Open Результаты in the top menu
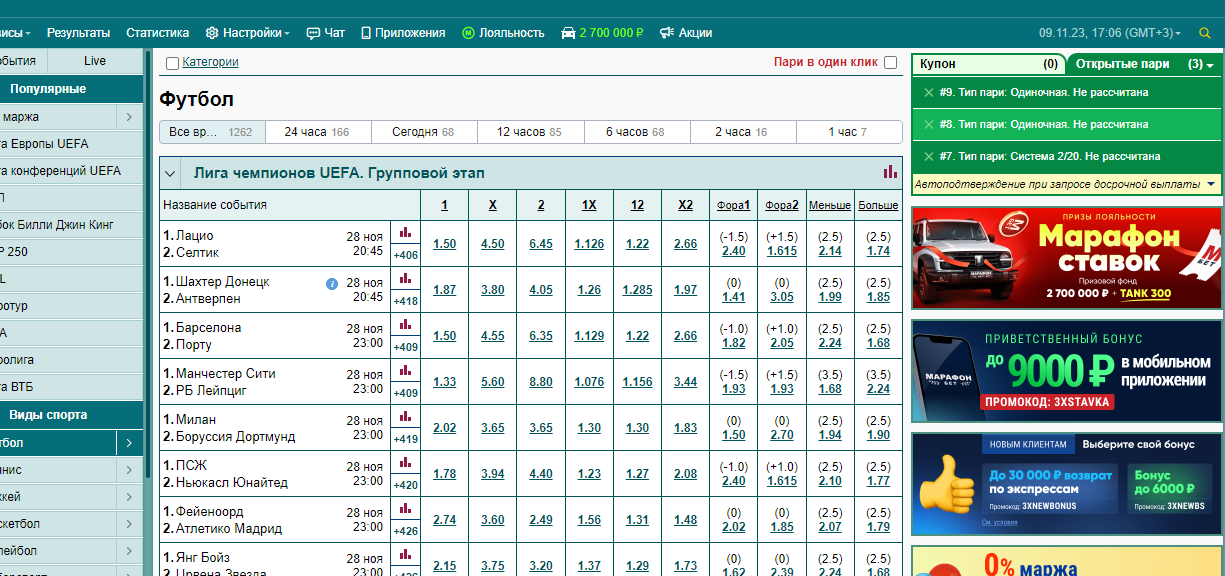Image resolution: width=1225 pixels, height=576 pixels. [79, 33]
